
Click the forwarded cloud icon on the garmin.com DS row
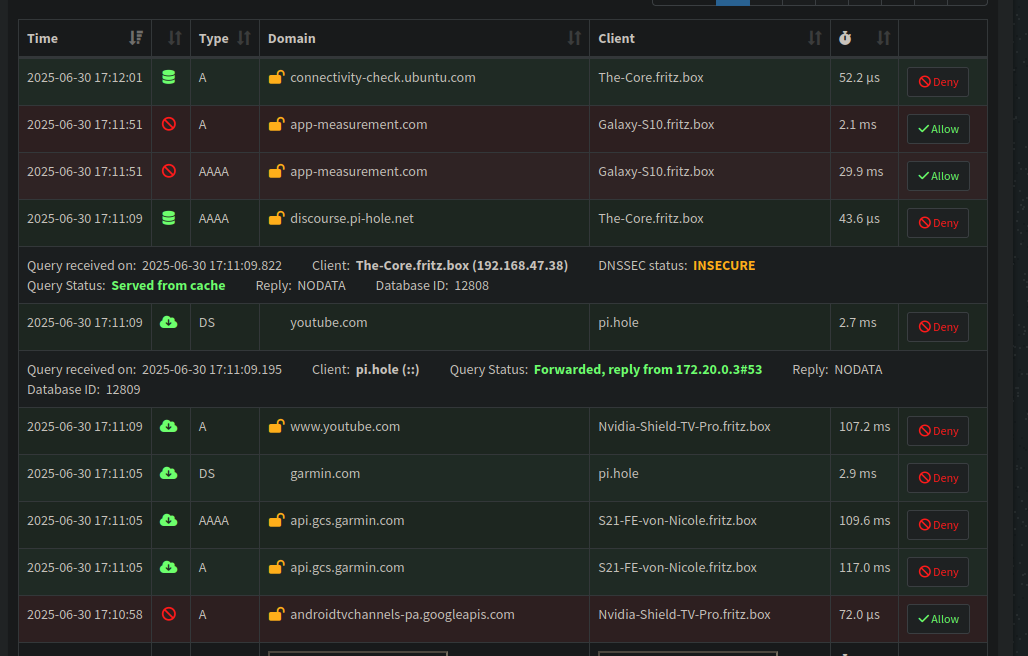[168, 474]
